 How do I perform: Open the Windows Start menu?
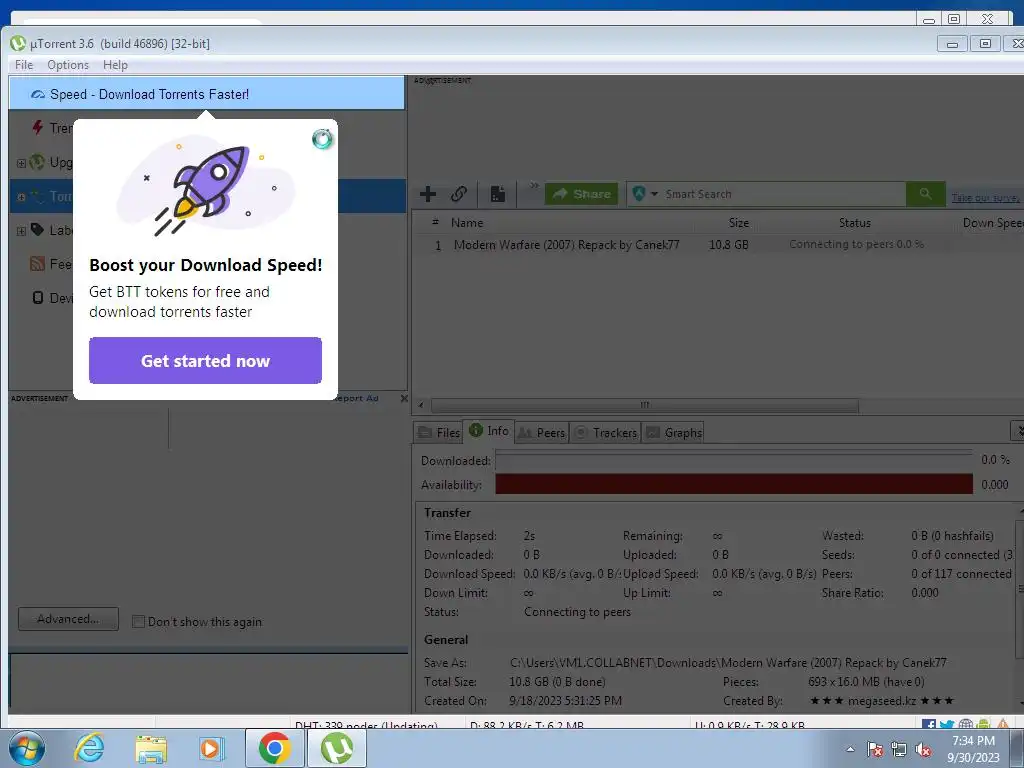[x=27, y=748]
